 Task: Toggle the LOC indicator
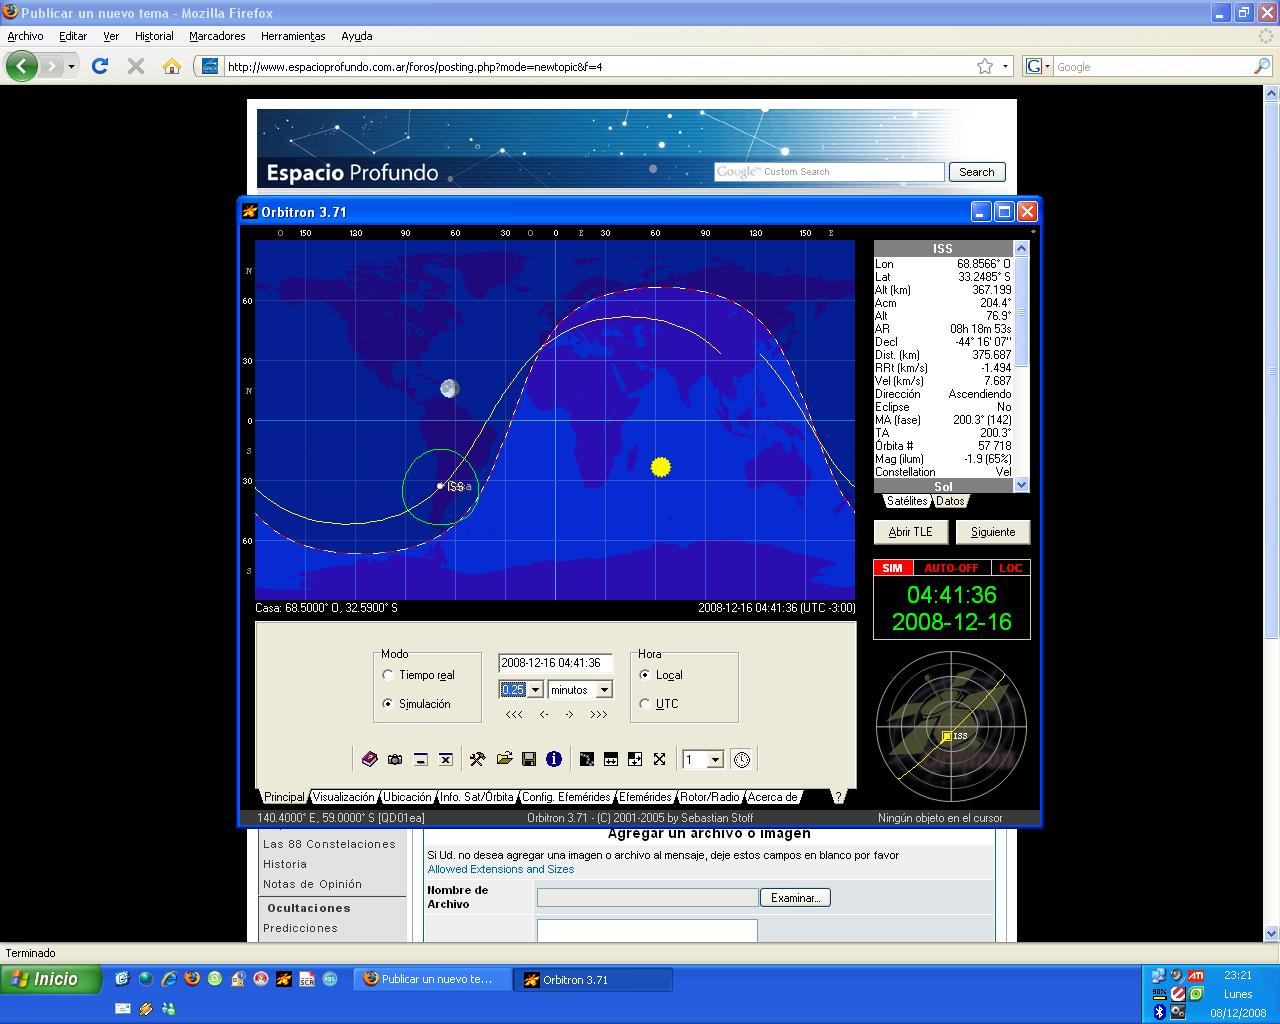click(1011, 568)
